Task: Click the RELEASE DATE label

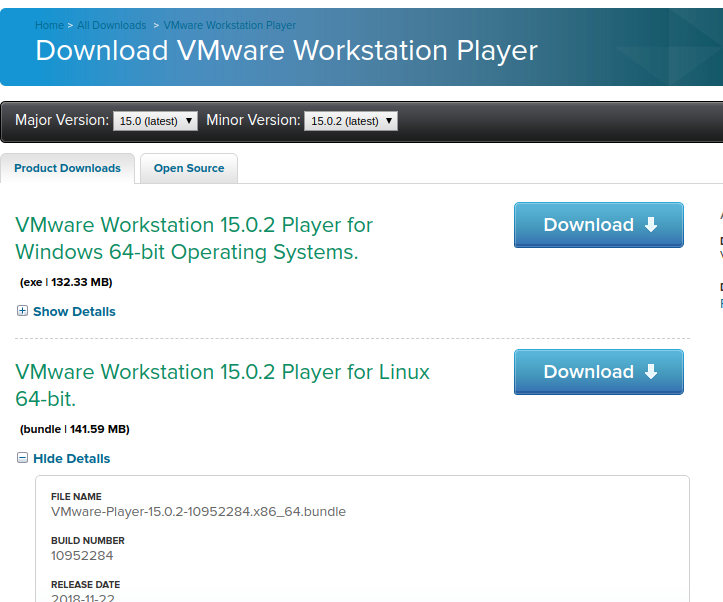Action: [x=85, y=584]
